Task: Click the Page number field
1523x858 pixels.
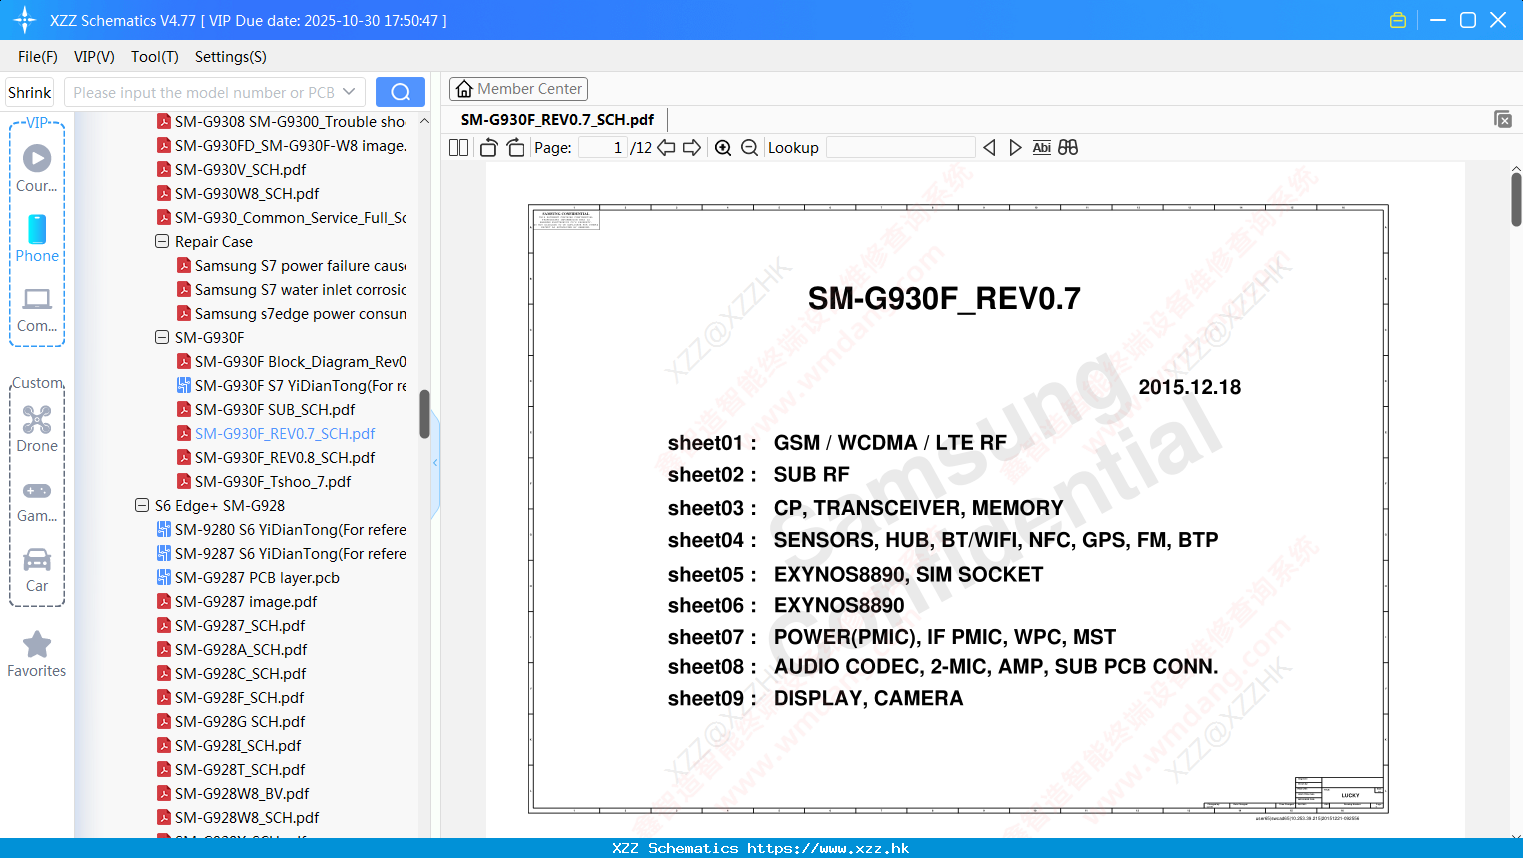Action: point(603,147)
